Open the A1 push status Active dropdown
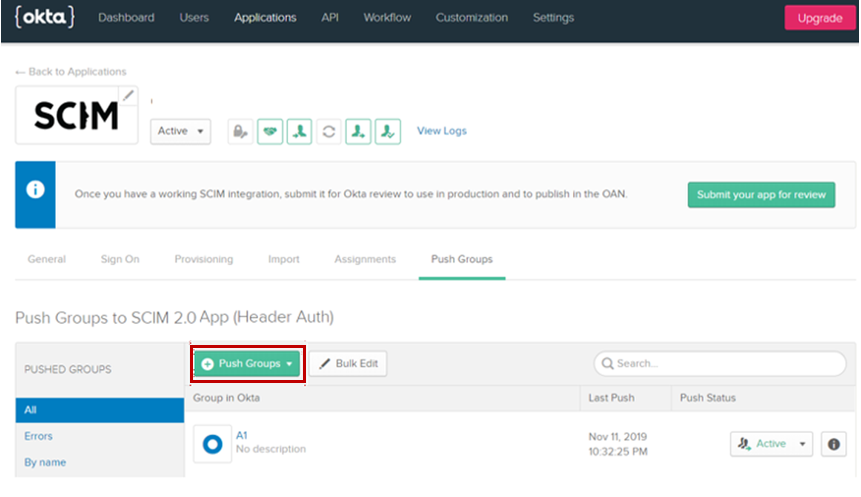The height and width of the screenshot is (497, 861). tap(771, 444)
